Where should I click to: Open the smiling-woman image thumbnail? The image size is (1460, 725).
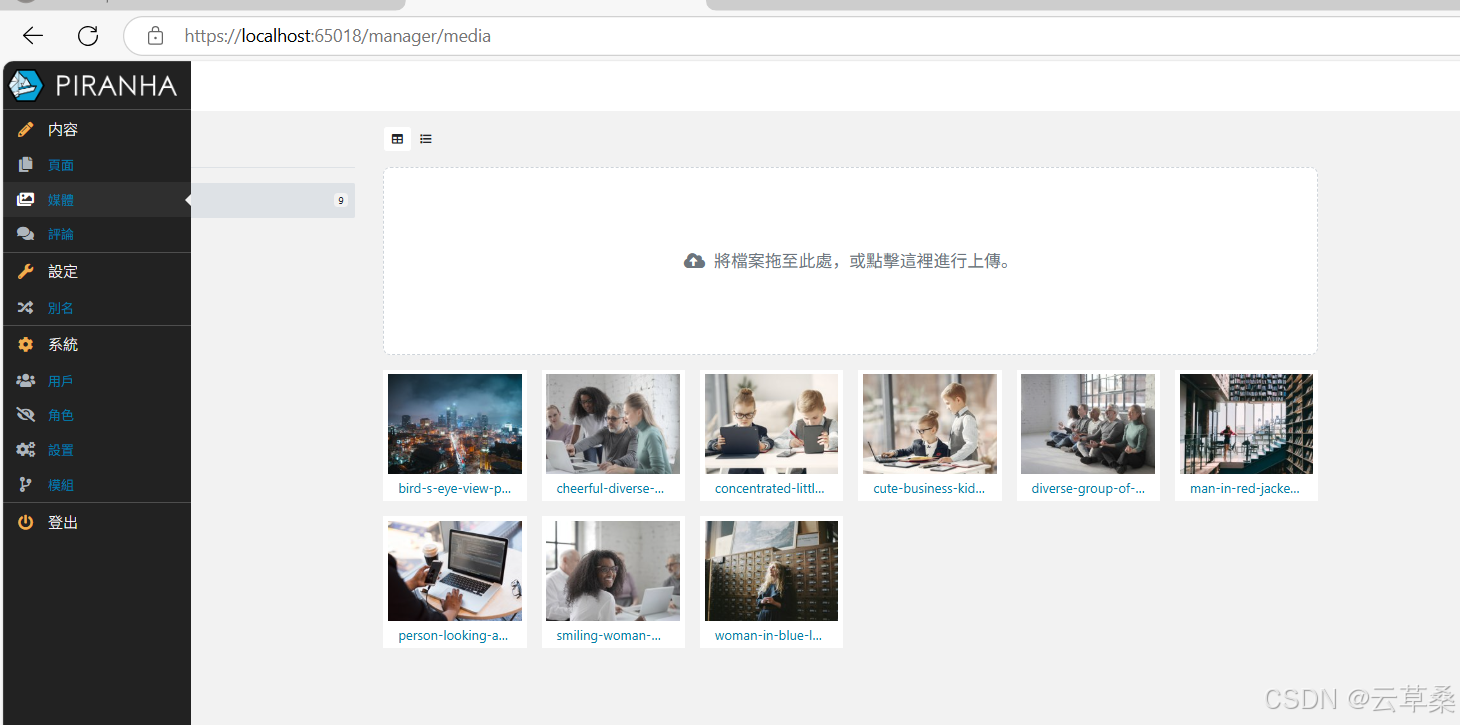click(x=613, y=571)
